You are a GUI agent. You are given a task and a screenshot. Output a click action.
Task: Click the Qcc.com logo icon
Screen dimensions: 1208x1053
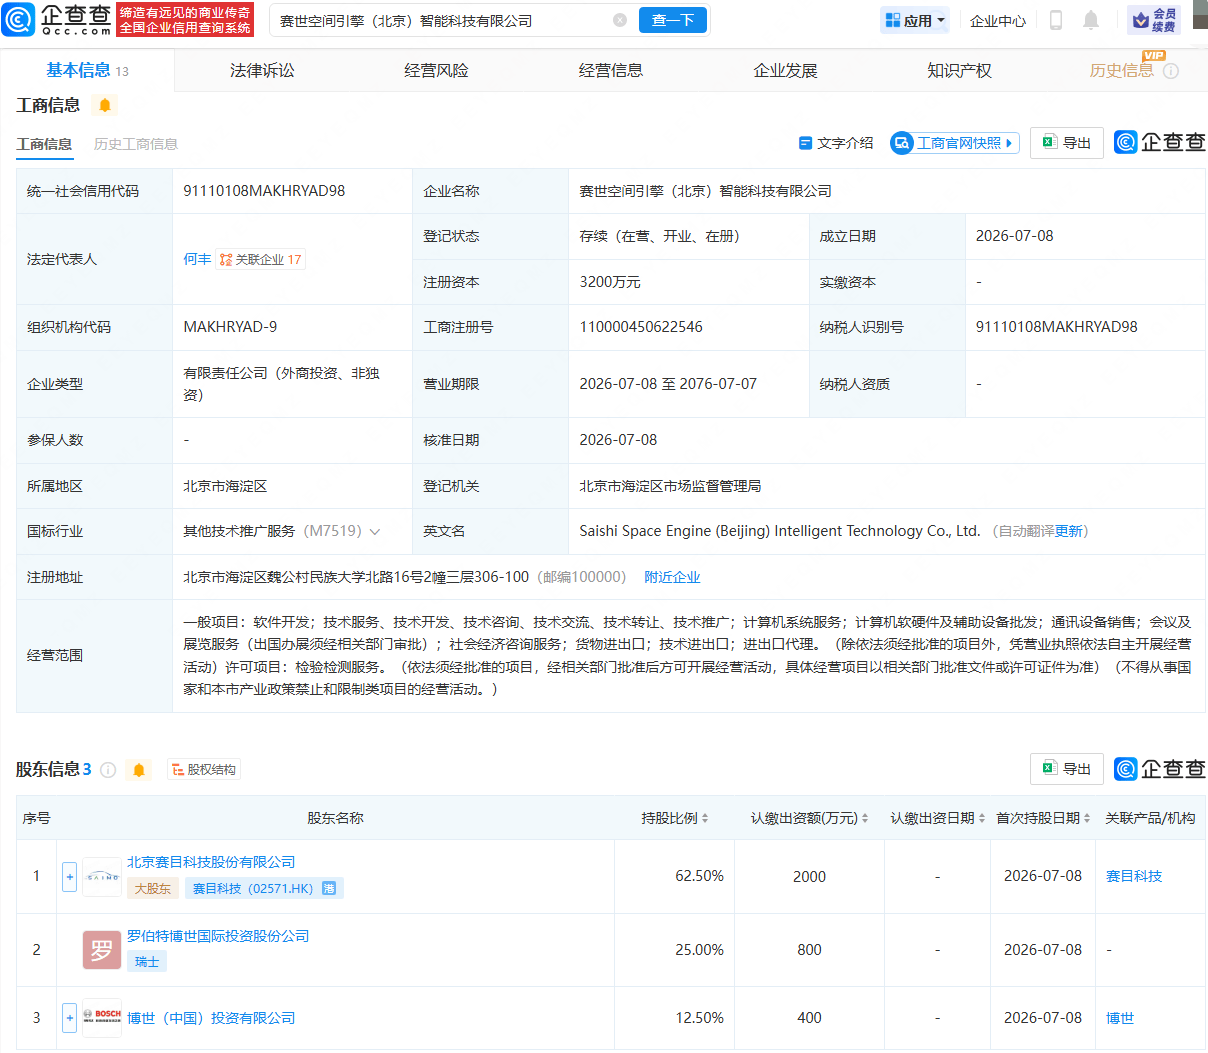[x=19, y=19]
